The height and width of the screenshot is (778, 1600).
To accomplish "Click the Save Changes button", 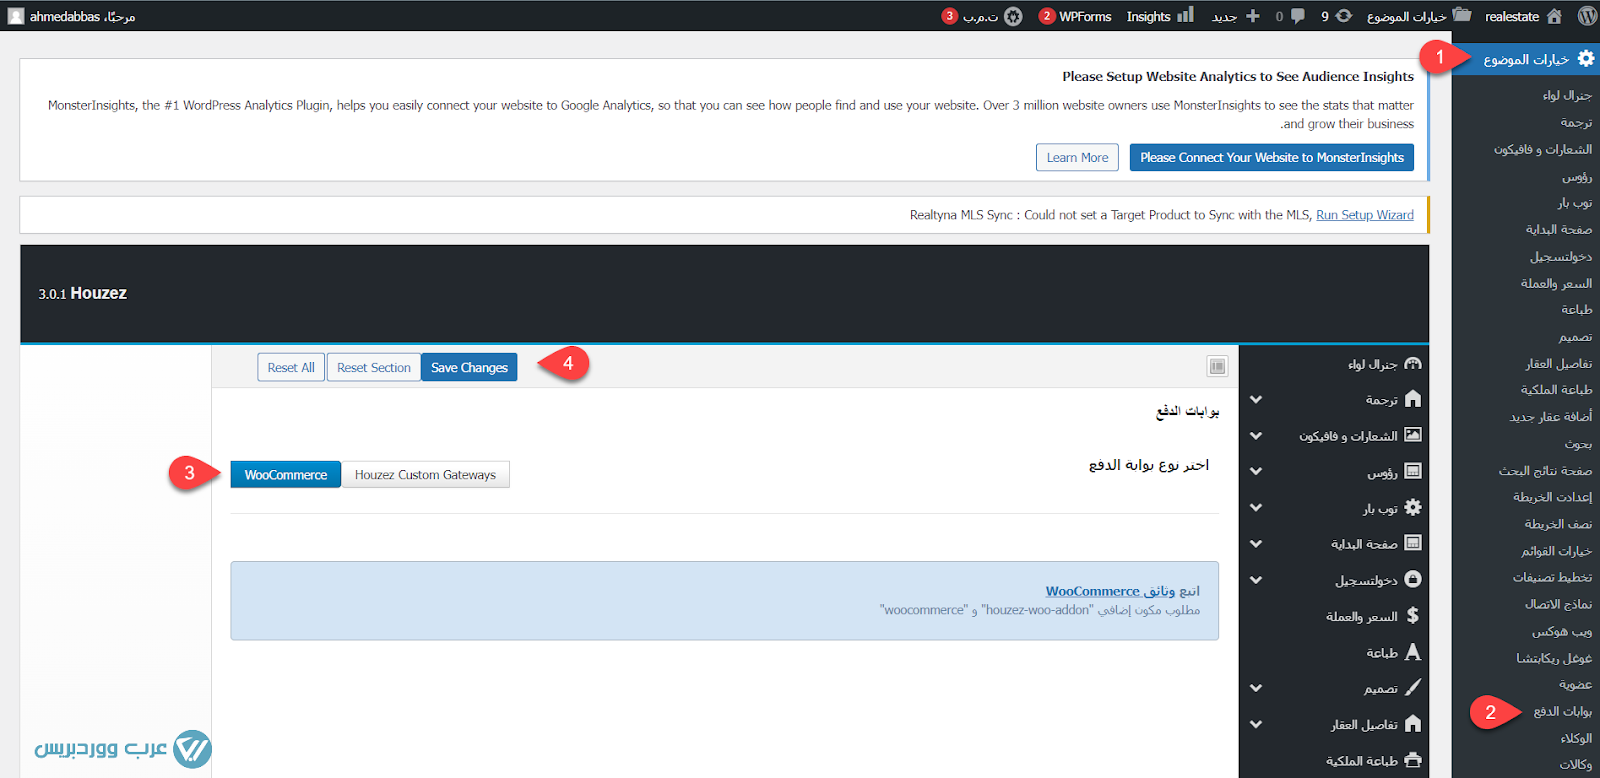I will (469, 367).
